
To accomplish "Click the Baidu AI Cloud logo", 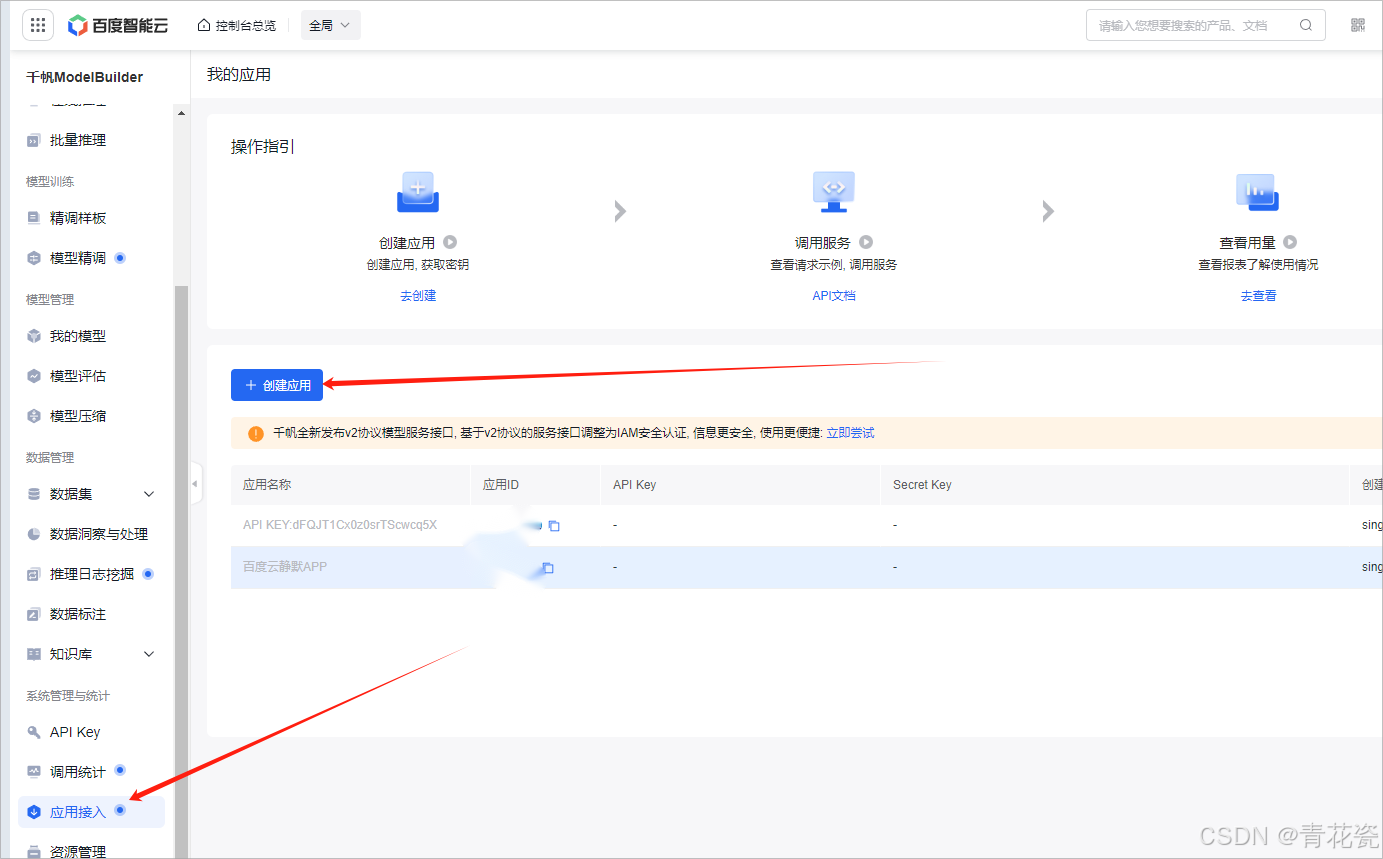I will (118, 26).
